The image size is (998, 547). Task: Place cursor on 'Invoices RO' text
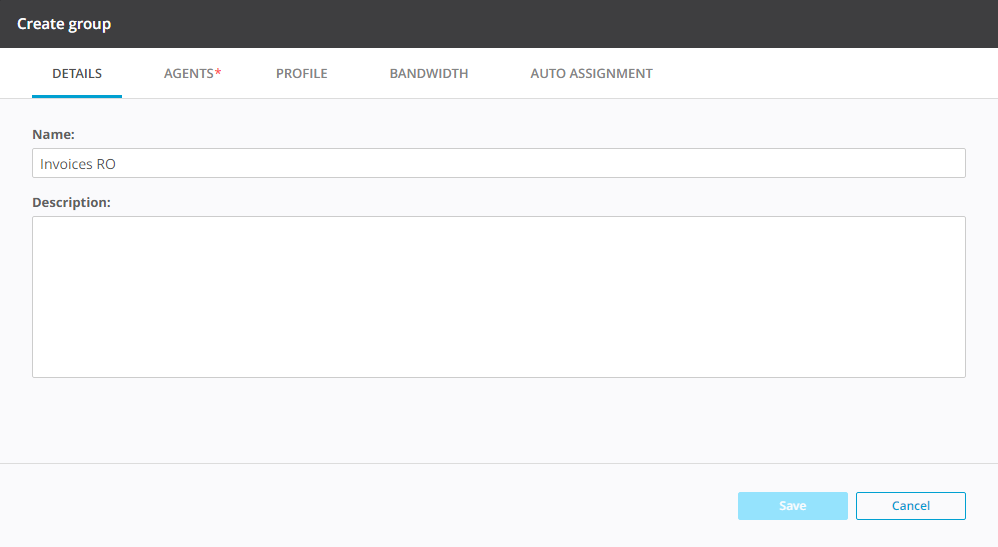click(x=78, y=164)
